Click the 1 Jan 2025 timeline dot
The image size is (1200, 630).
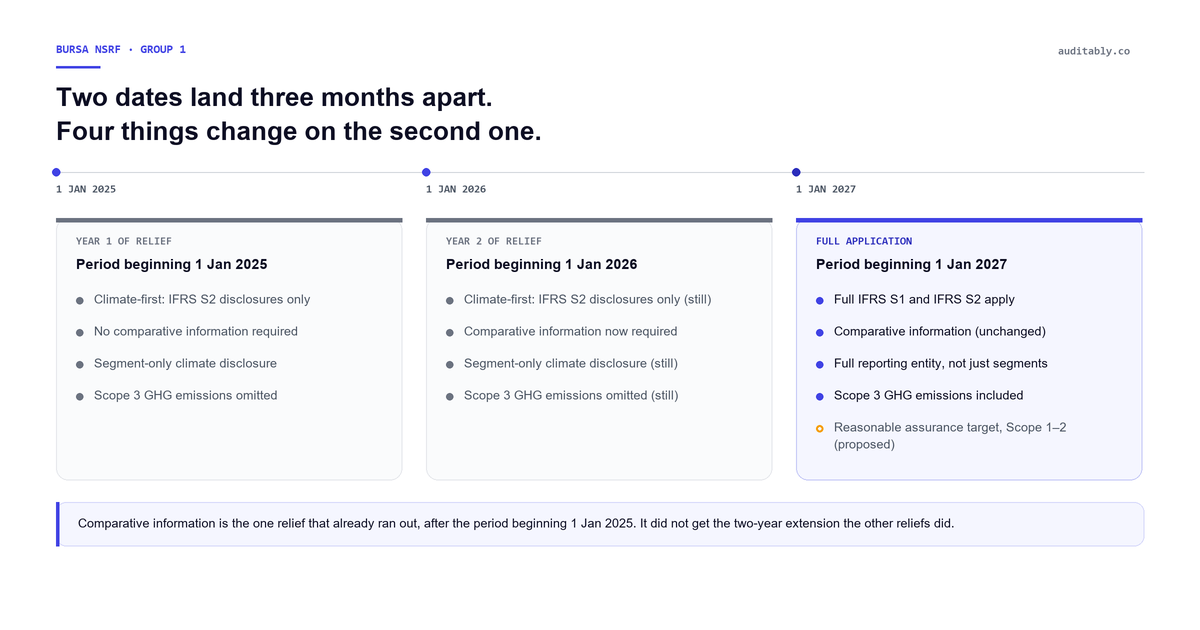click(x=56, y=172)
